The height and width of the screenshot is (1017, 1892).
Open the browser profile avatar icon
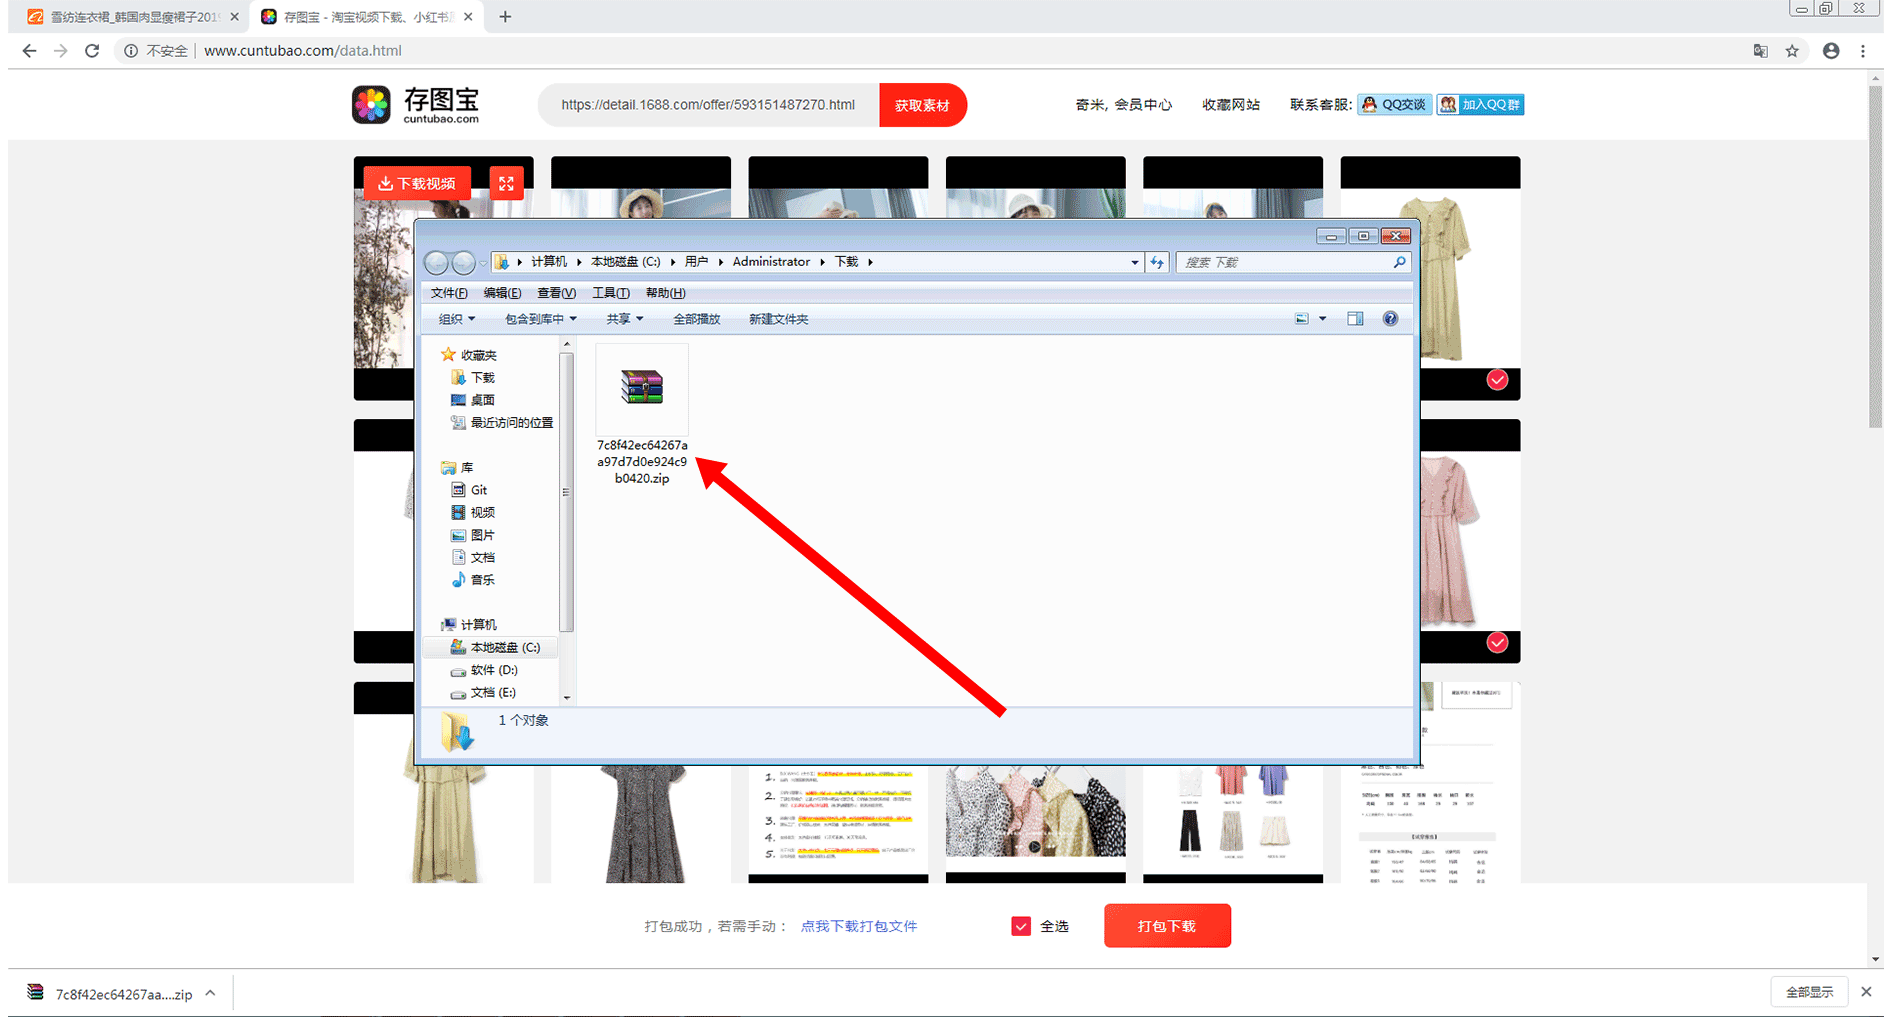(1831, 51)
